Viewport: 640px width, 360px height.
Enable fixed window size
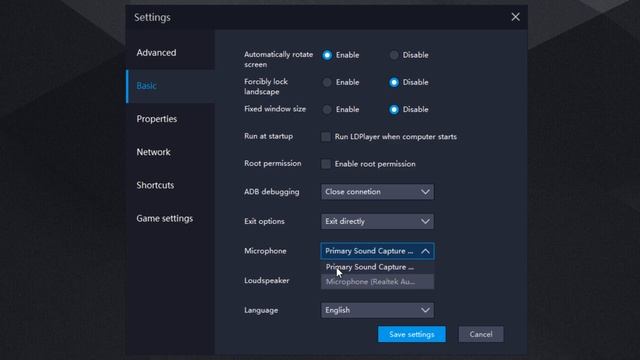coord(327,109)
